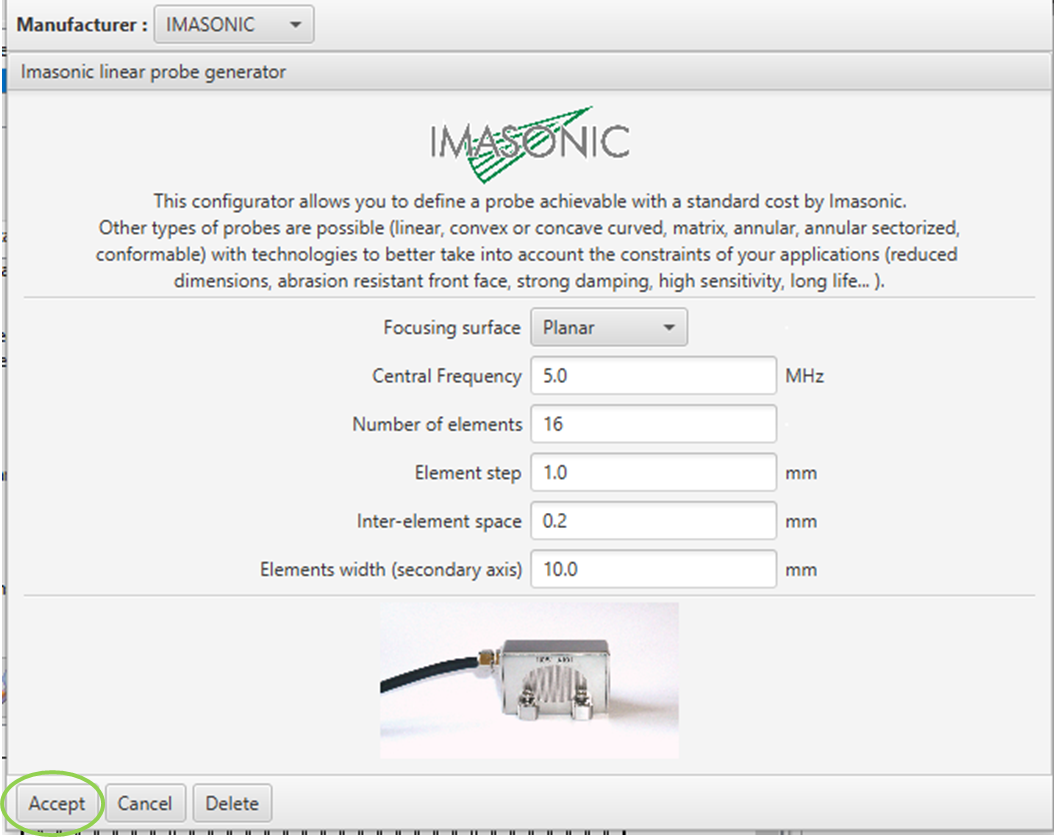This screenshot has width=1054, height=837.
Task: Click the probe photo thumbnail
Action: click(529, 680)
